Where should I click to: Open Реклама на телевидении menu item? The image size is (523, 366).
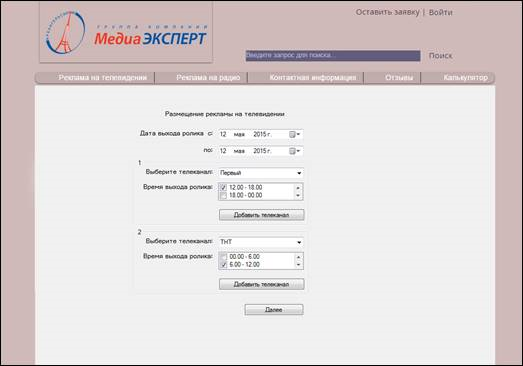pos(102,78)
